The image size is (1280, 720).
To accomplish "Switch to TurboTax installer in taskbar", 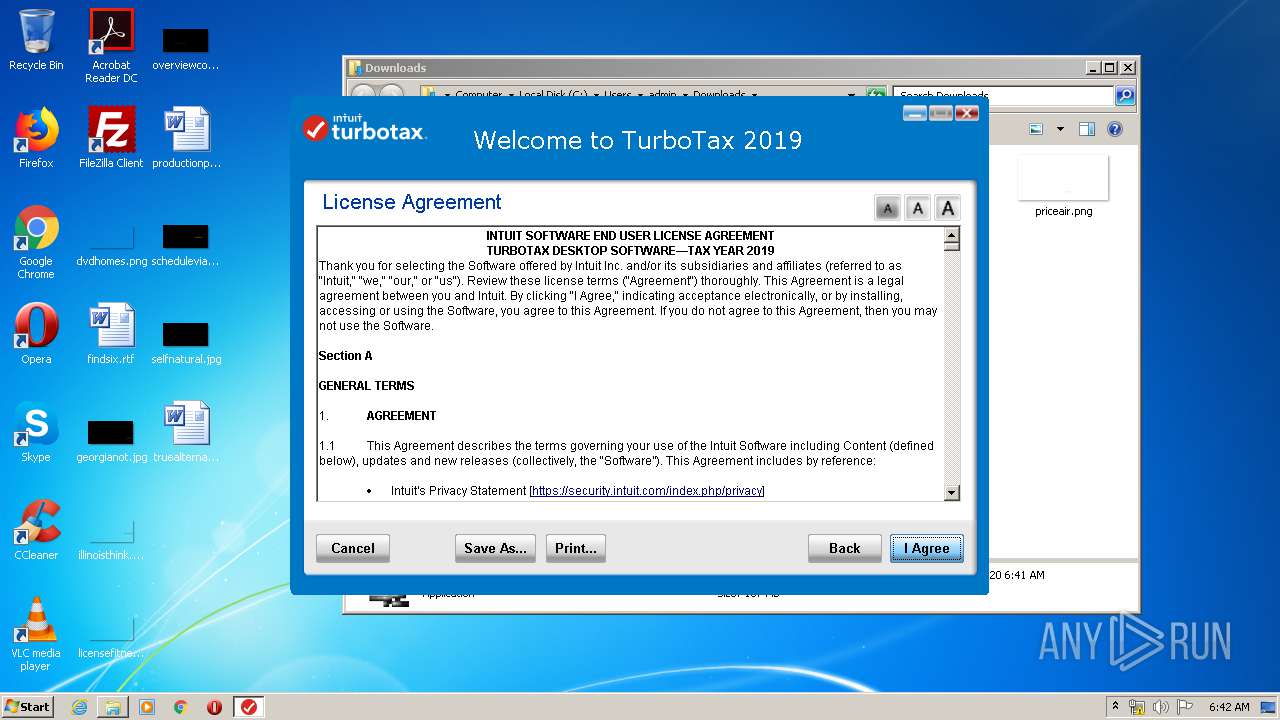I will tap(249, 707).
